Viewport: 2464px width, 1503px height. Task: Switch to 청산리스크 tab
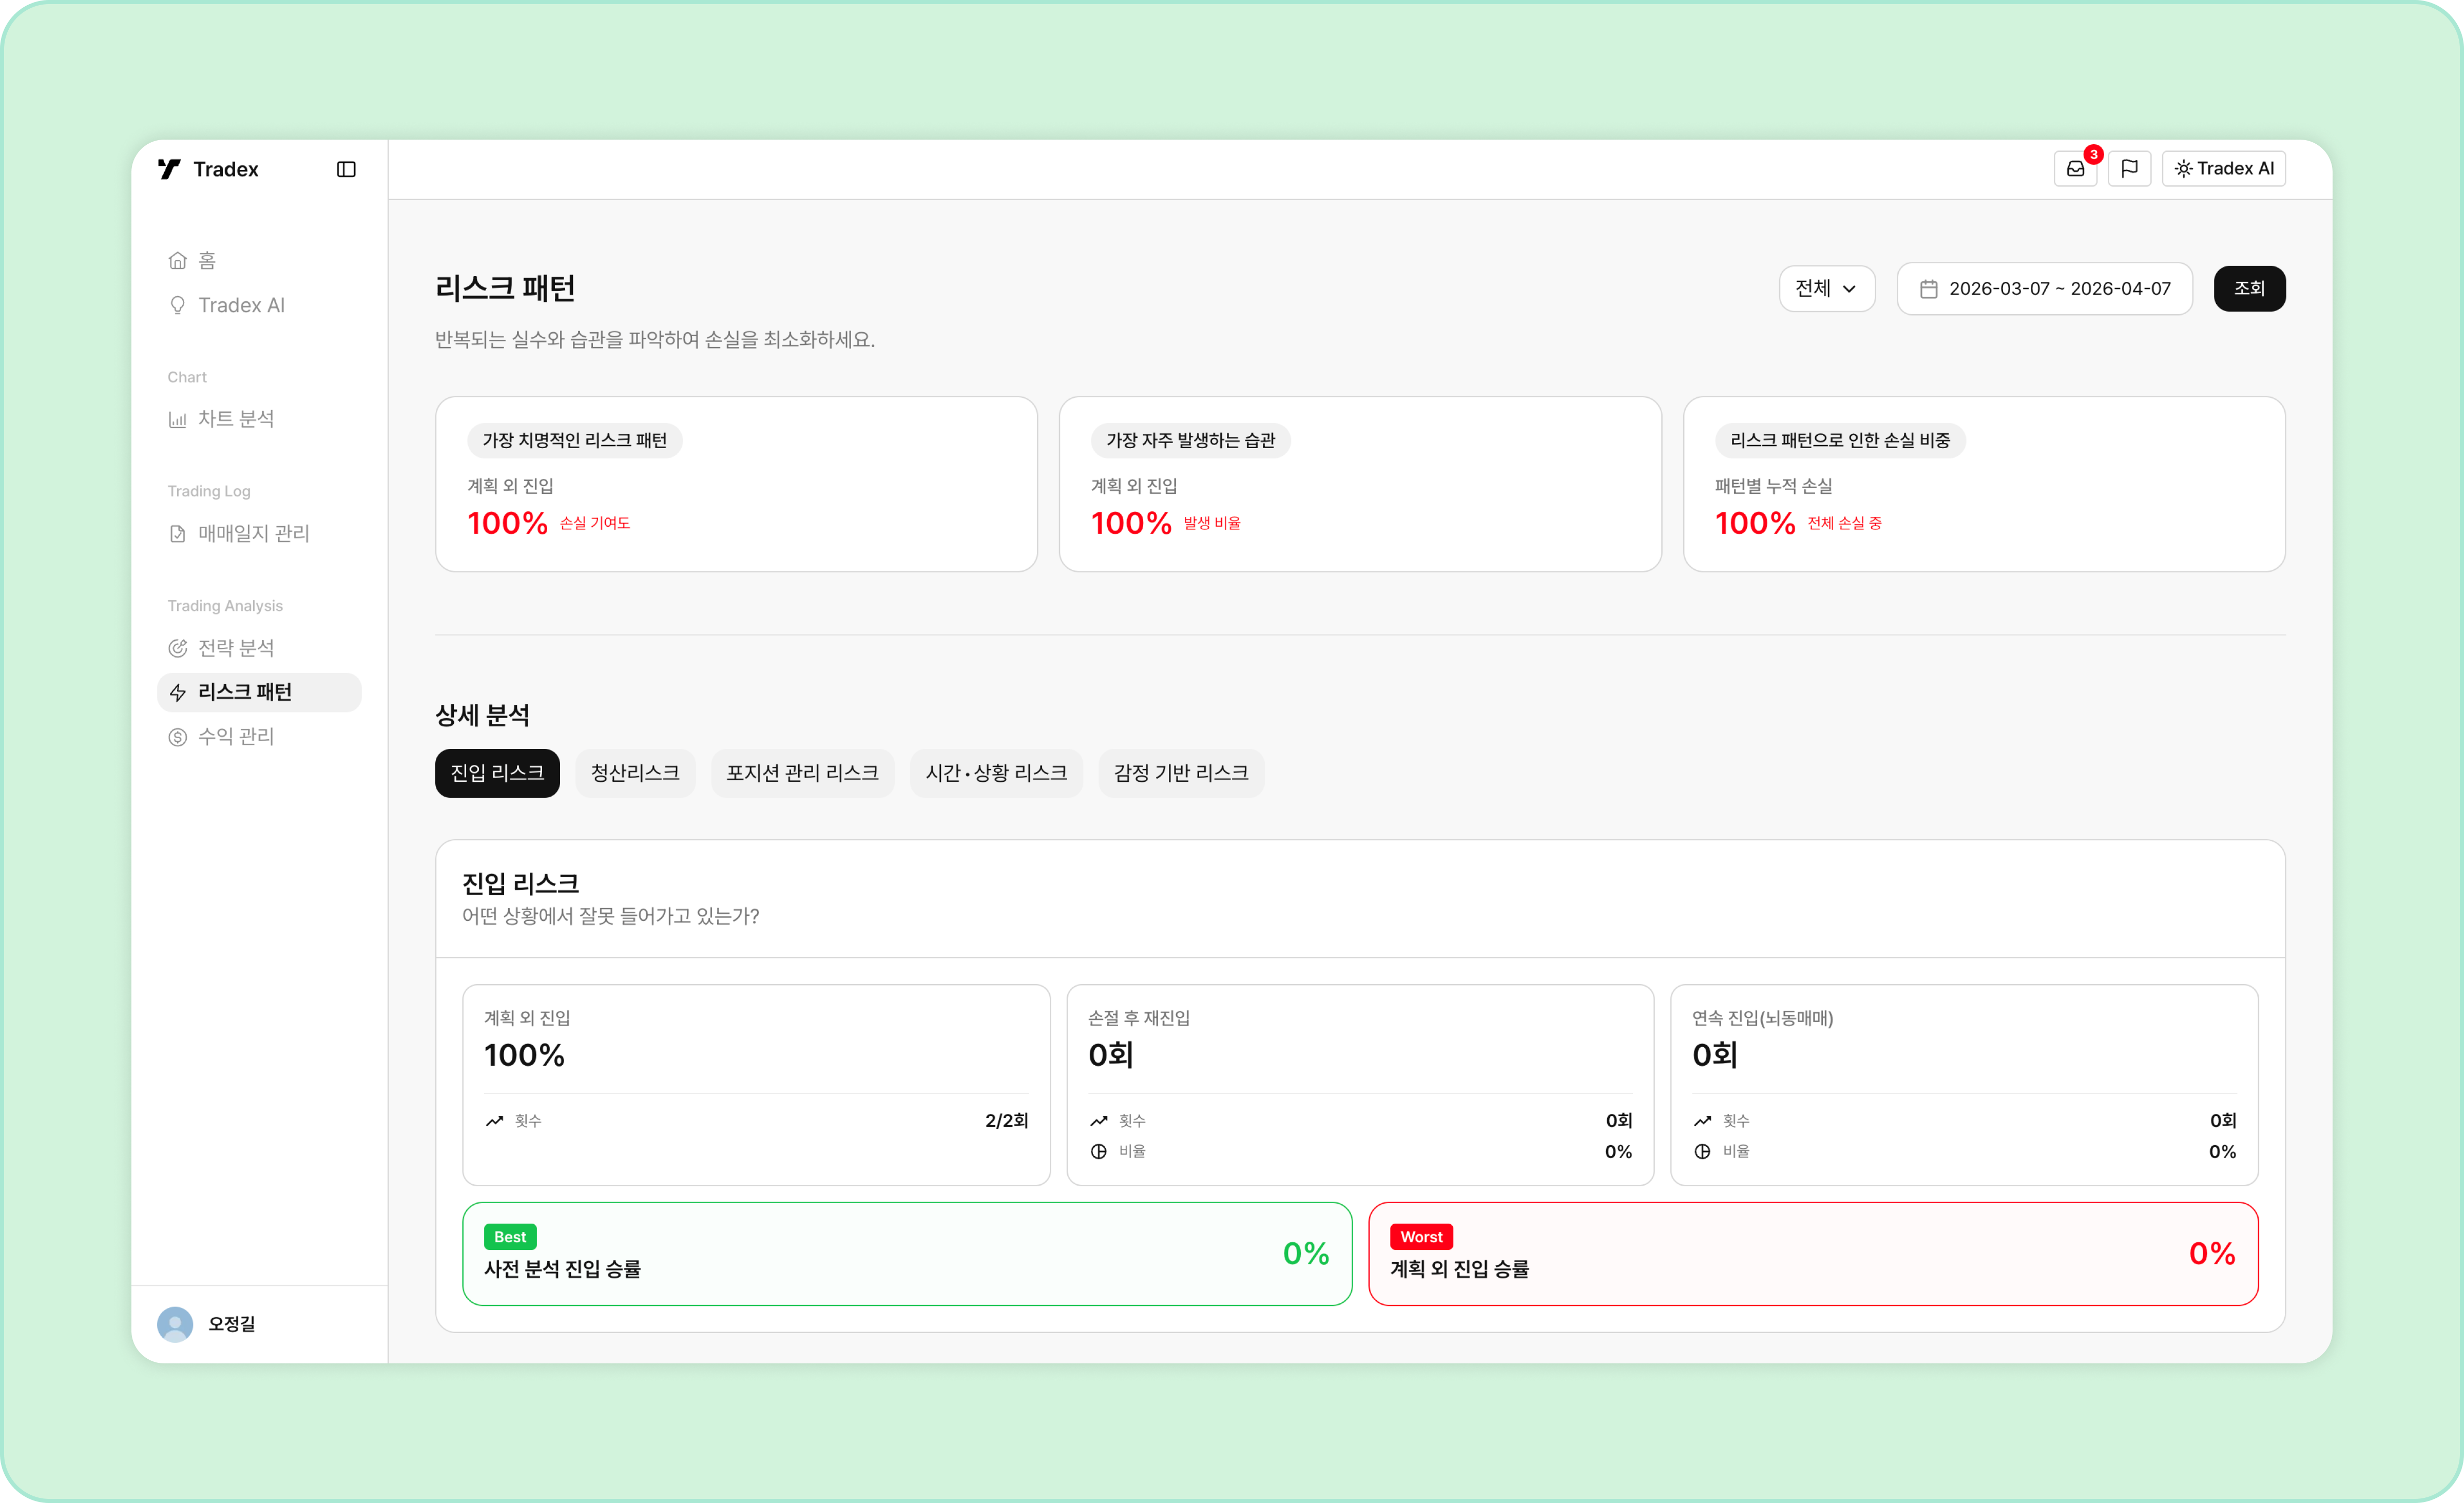pos(635,773)
